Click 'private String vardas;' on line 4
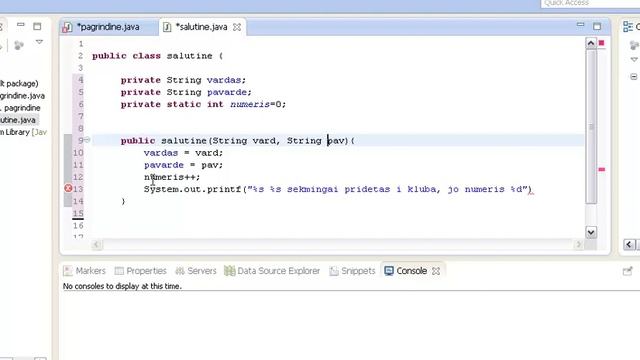Screen dimensions: 640x360 click(x=183, y=80)
